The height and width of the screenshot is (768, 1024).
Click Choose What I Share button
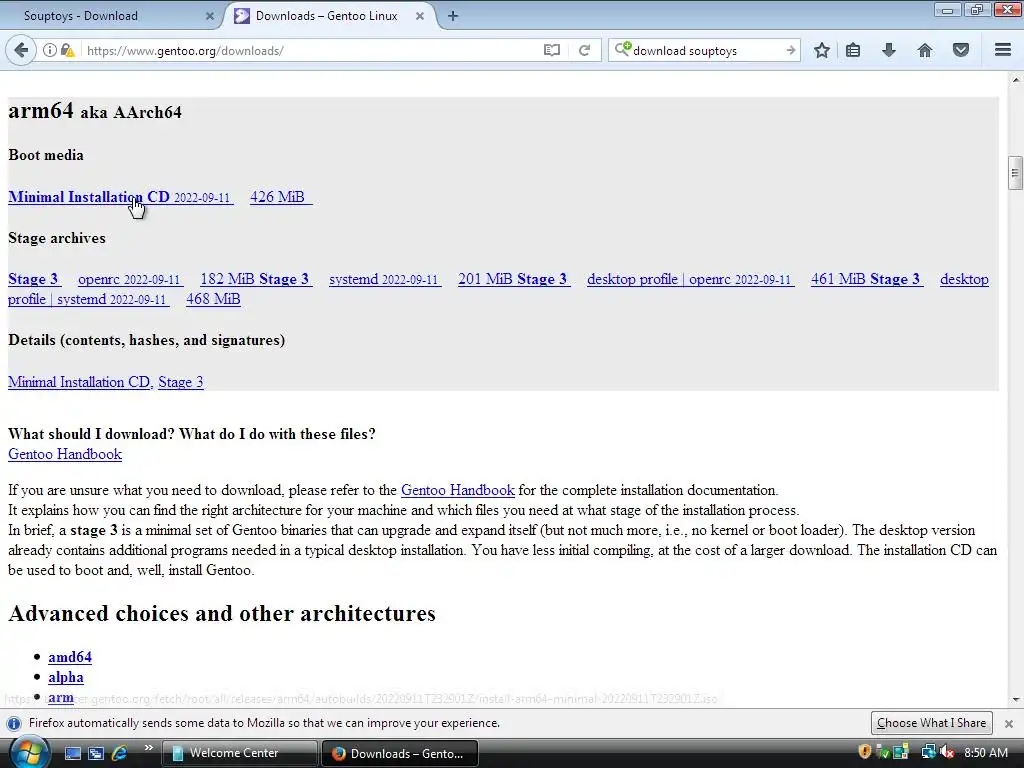931,723
